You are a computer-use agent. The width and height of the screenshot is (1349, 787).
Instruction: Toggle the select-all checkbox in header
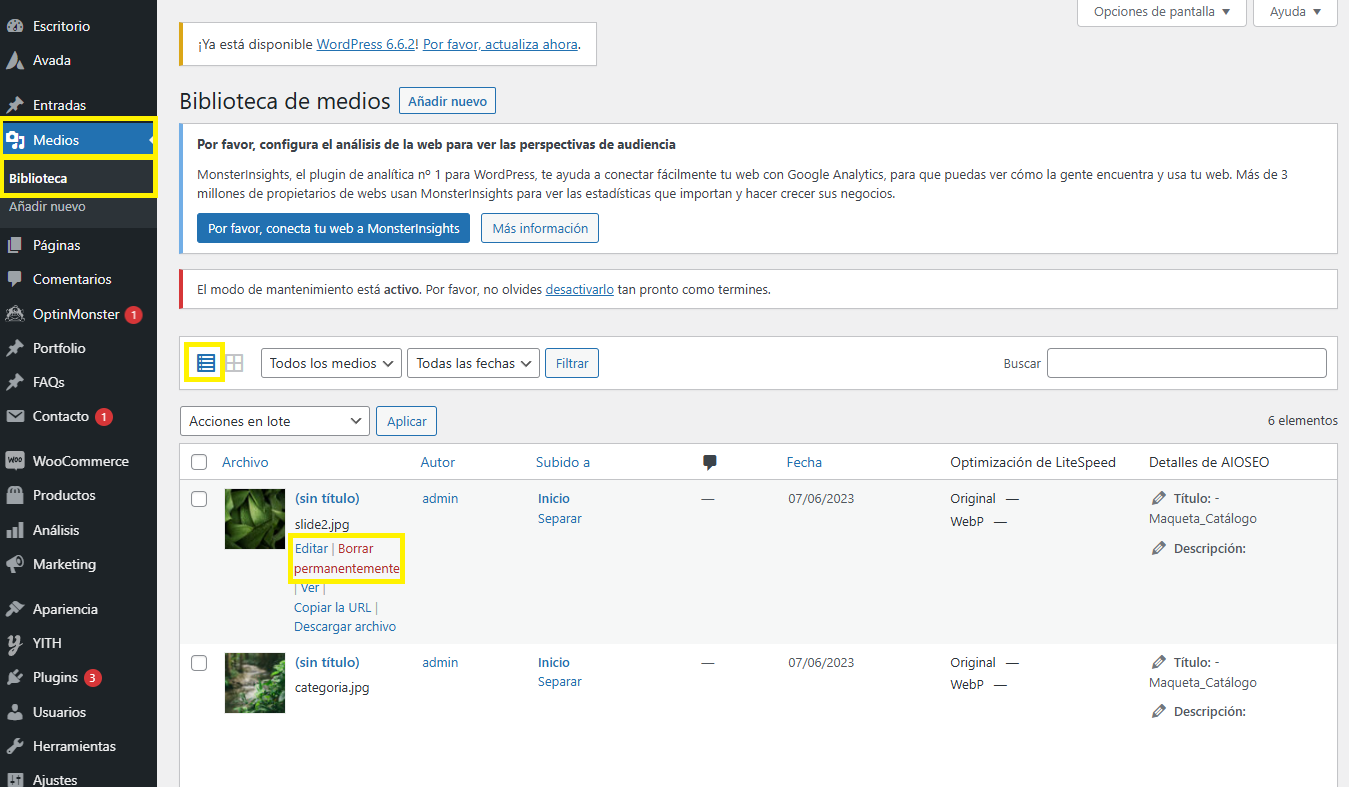click(199, 462)
